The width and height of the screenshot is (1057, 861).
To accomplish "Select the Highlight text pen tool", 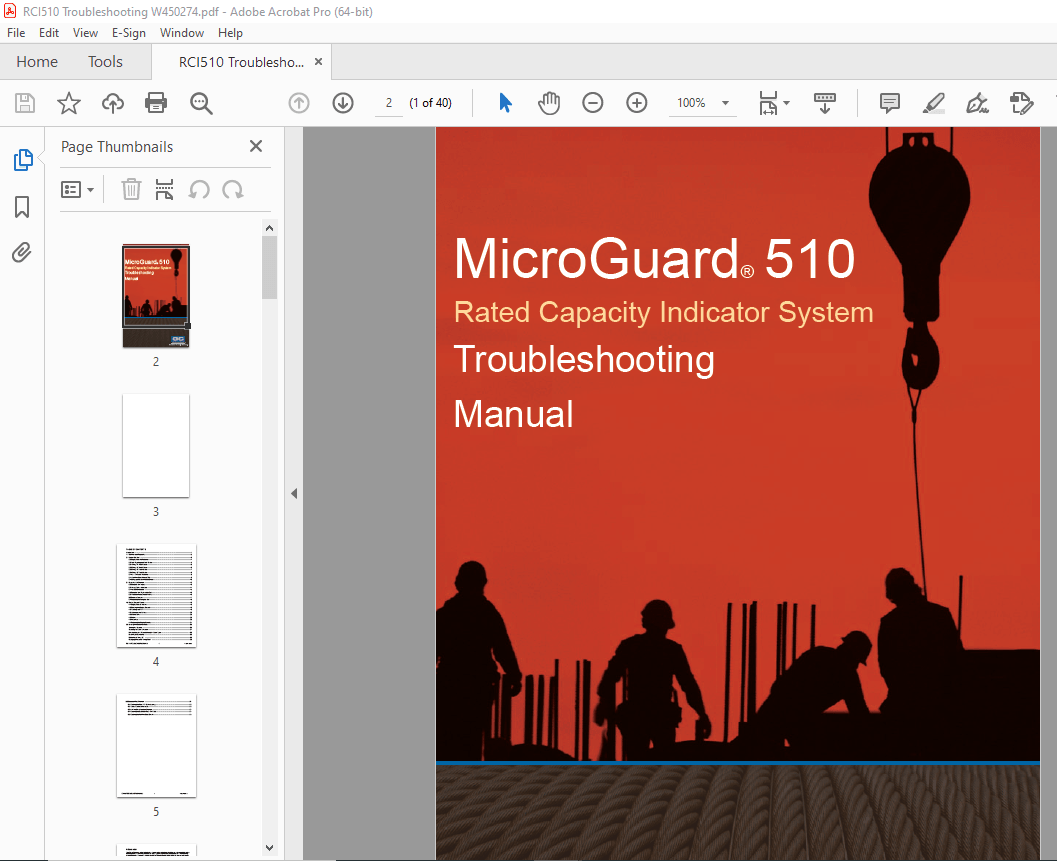I will coord(933,103).
